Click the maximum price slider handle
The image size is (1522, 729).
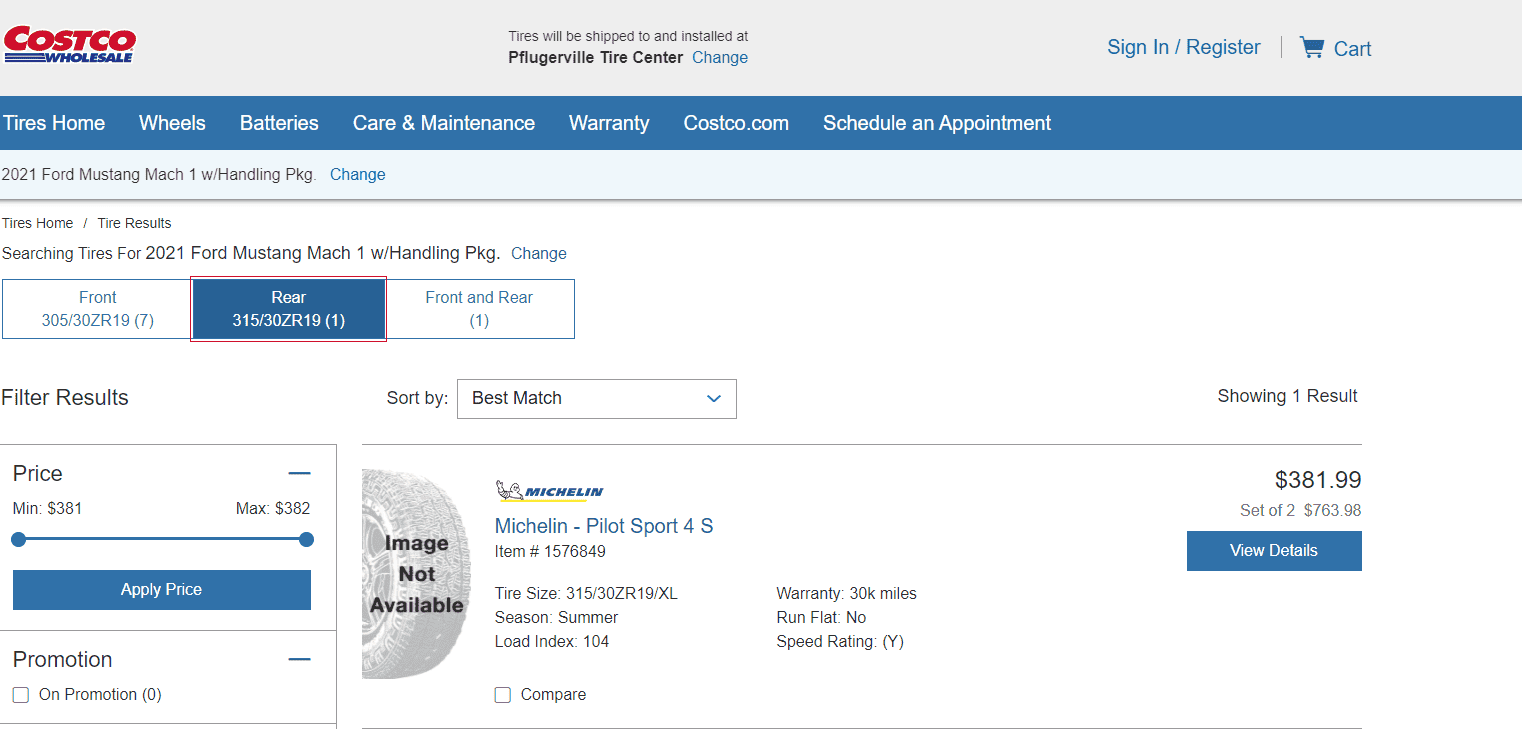tap(306, 540)
